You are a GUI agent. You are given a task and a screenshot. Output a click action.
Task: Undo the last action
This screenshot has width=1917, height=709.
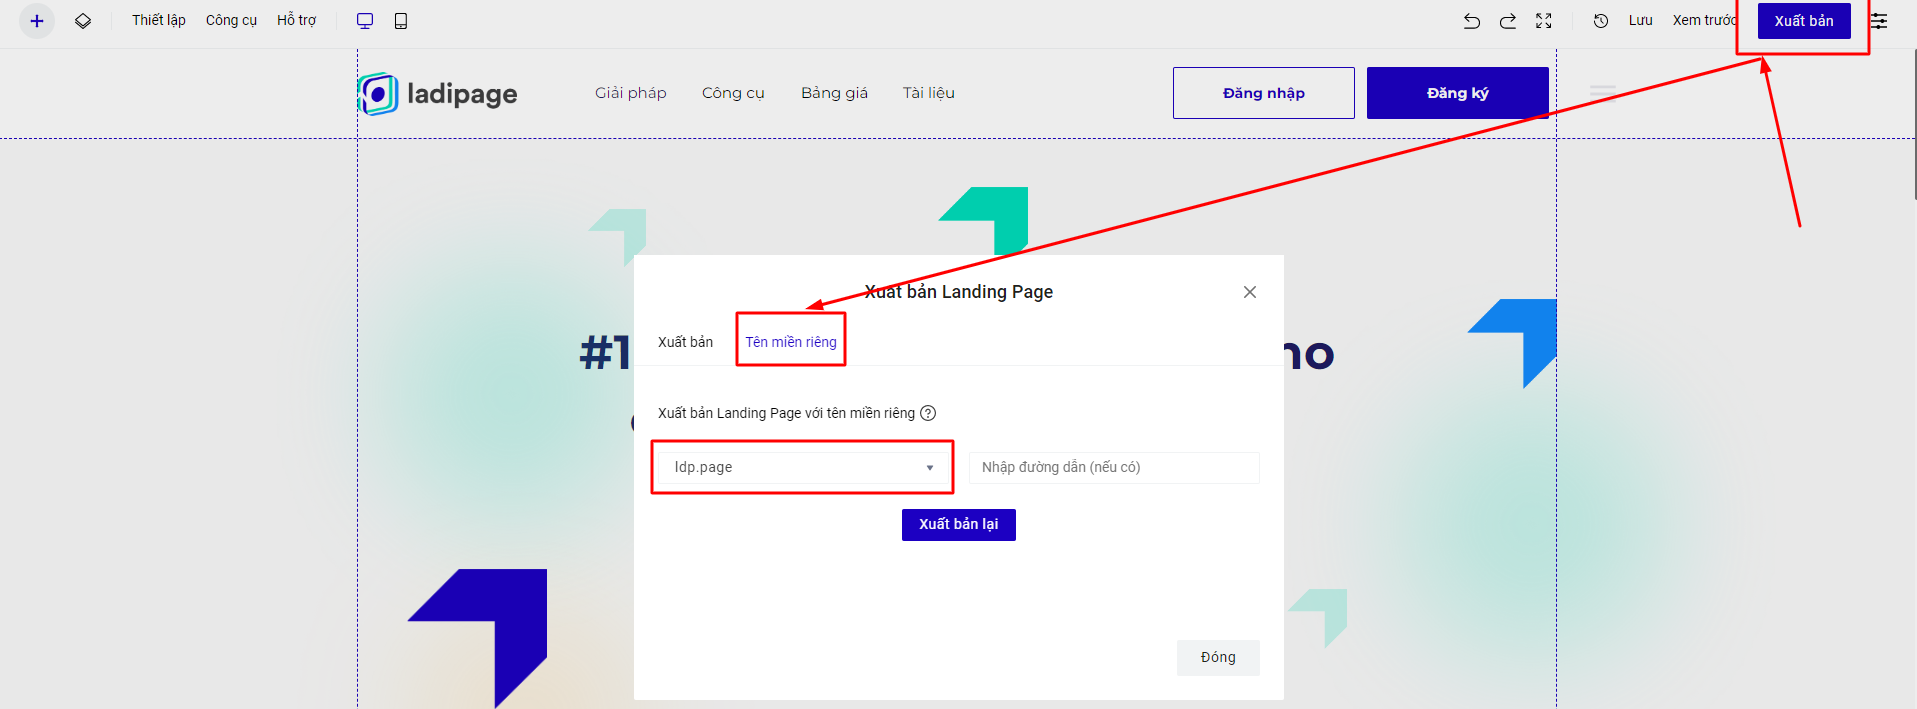pos(1472,21)
